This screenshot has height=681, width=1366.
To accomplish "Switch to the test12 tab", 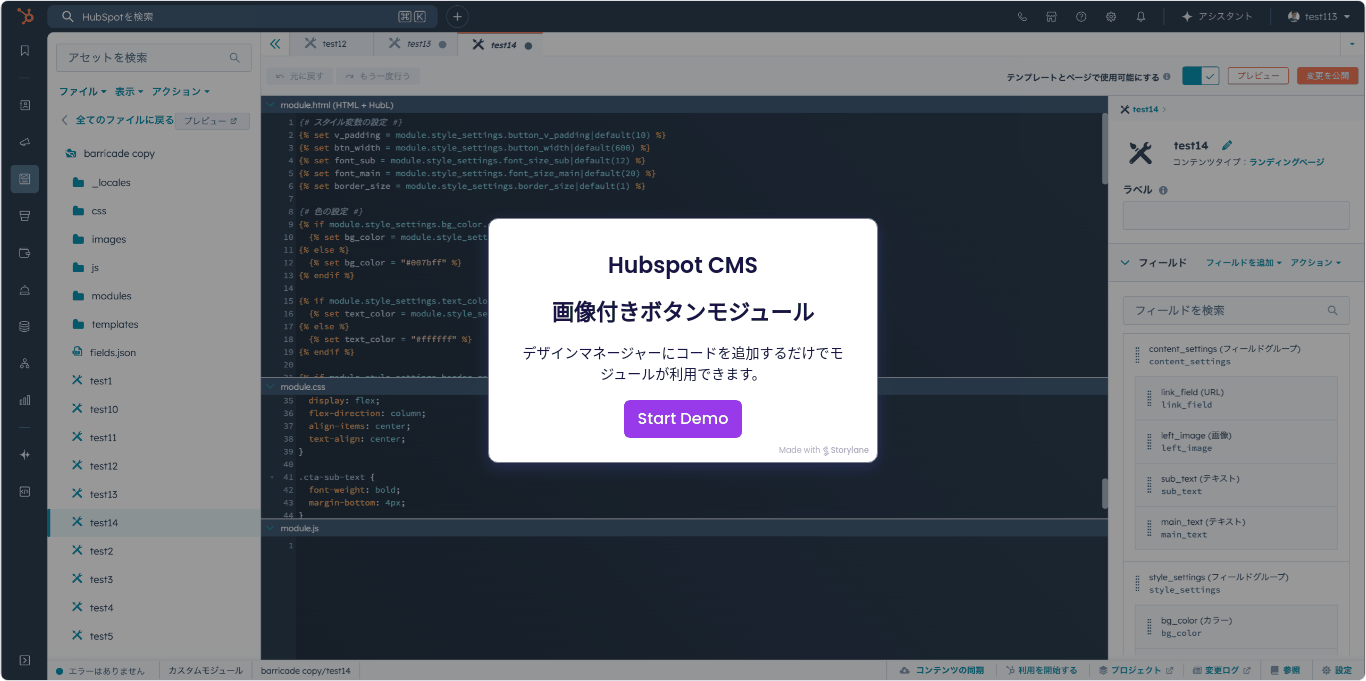I will [x=332, y=44].
